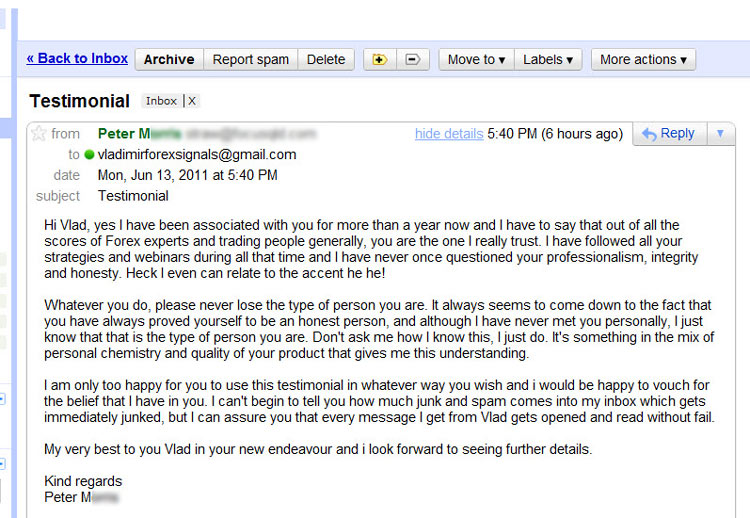Viewport: 750px width, 518px height.
Task: Click the Testimonial conversation title
Action: pyautogui.click(x=79, y=101)
